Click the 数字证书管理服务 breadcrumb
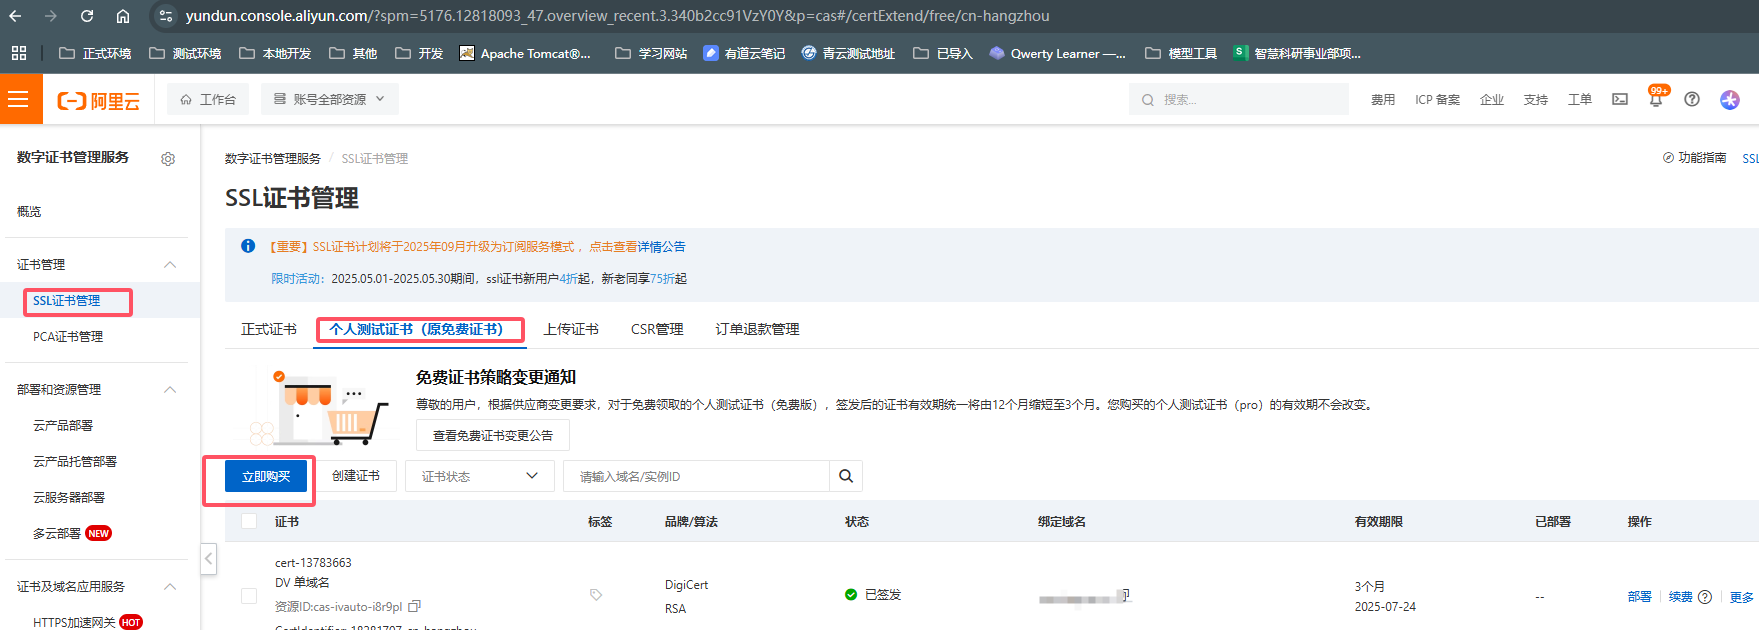Image resolution: width=1759 pixels, height=630 pixels. (273, 159)
